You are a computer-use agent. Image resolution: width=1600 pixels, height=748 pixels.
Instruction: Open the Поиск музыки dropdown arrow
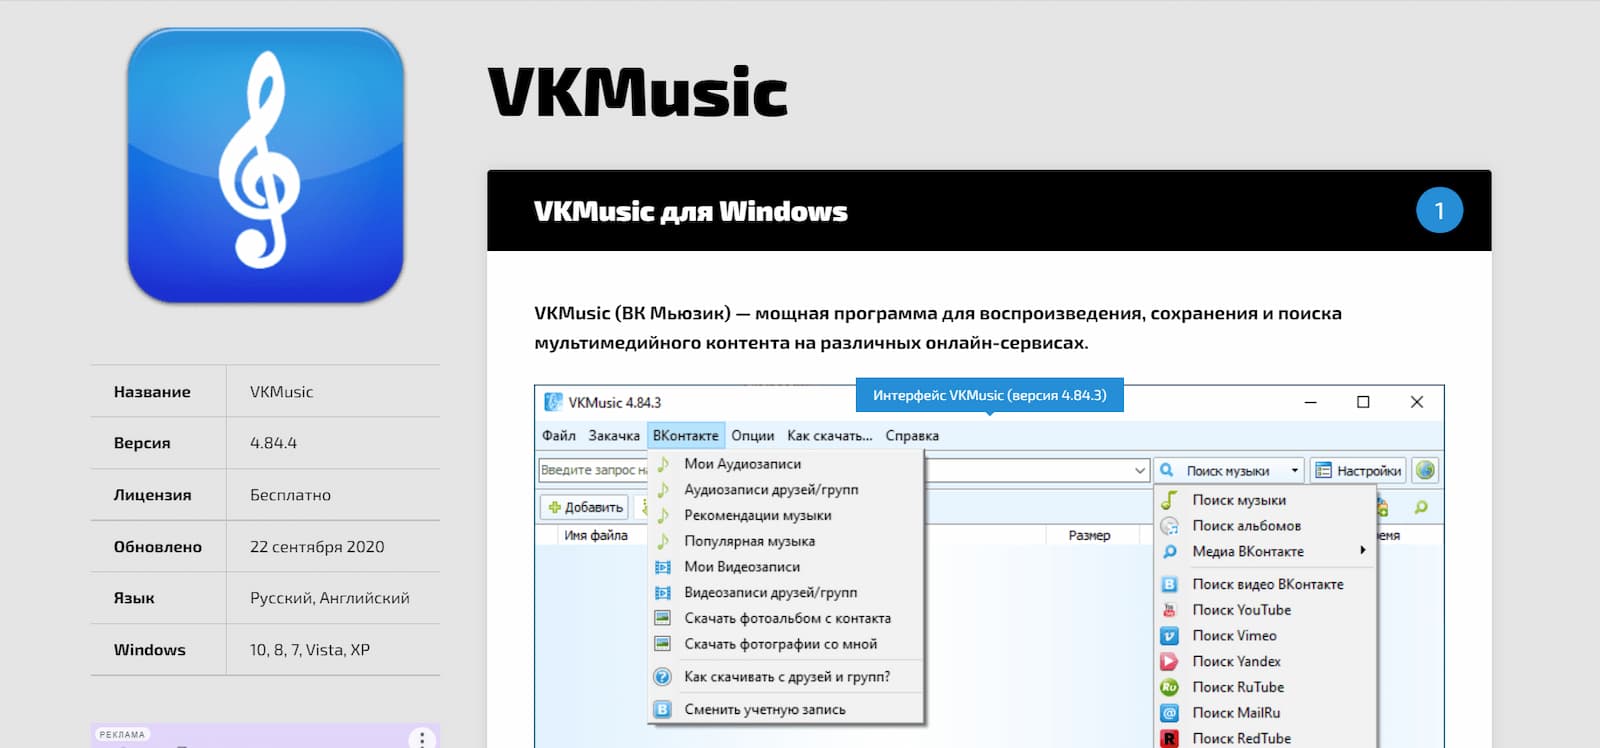[1294, 470]
